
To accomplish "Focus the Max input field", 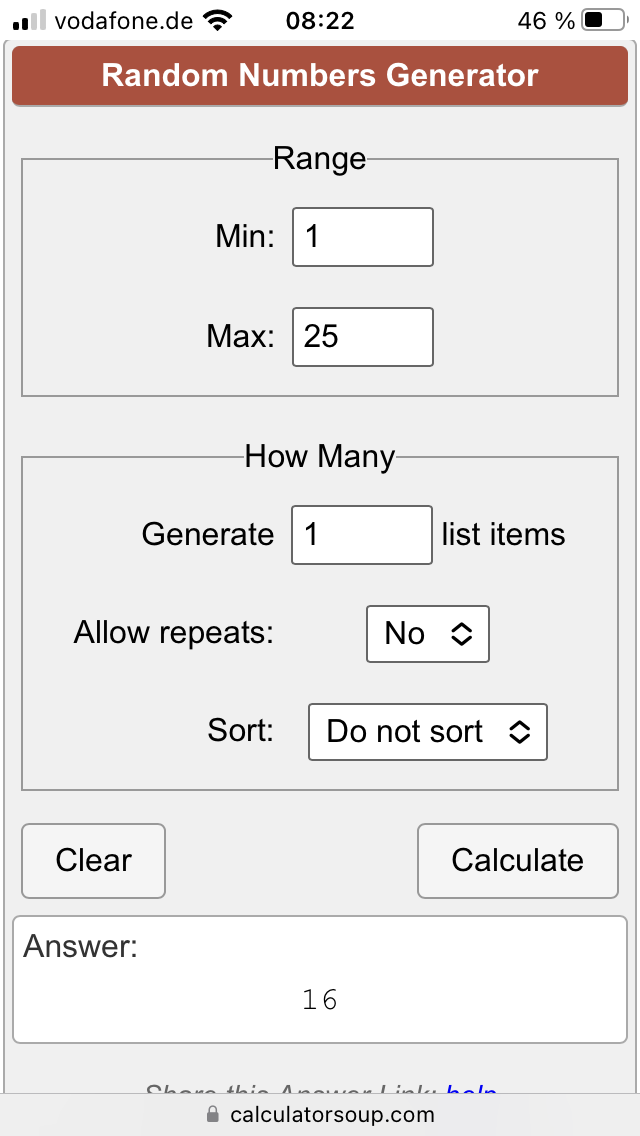I will [363, 337].
